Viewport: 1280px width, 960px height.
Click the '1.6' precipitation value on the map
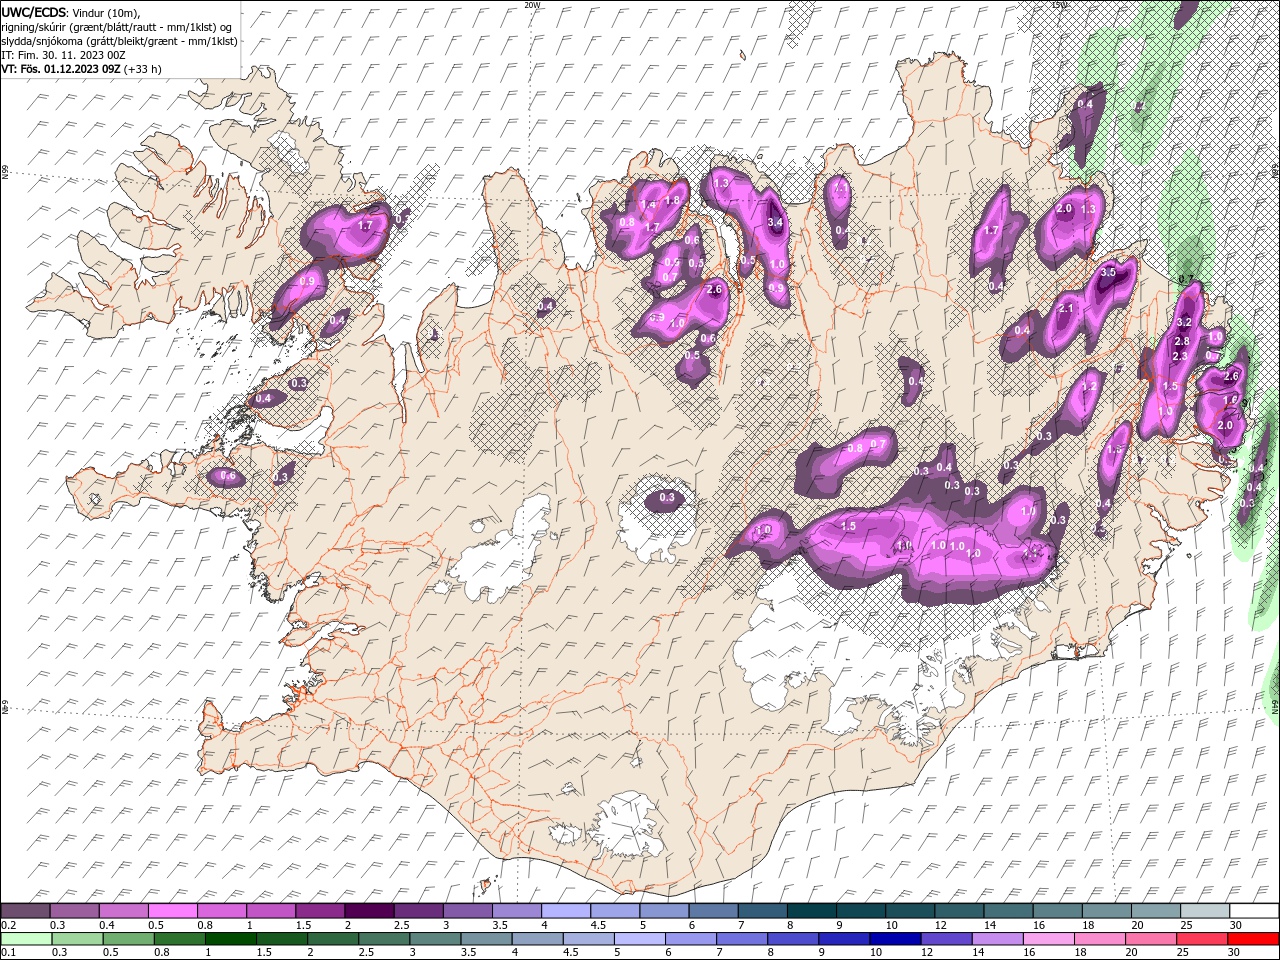point(1230,400)
